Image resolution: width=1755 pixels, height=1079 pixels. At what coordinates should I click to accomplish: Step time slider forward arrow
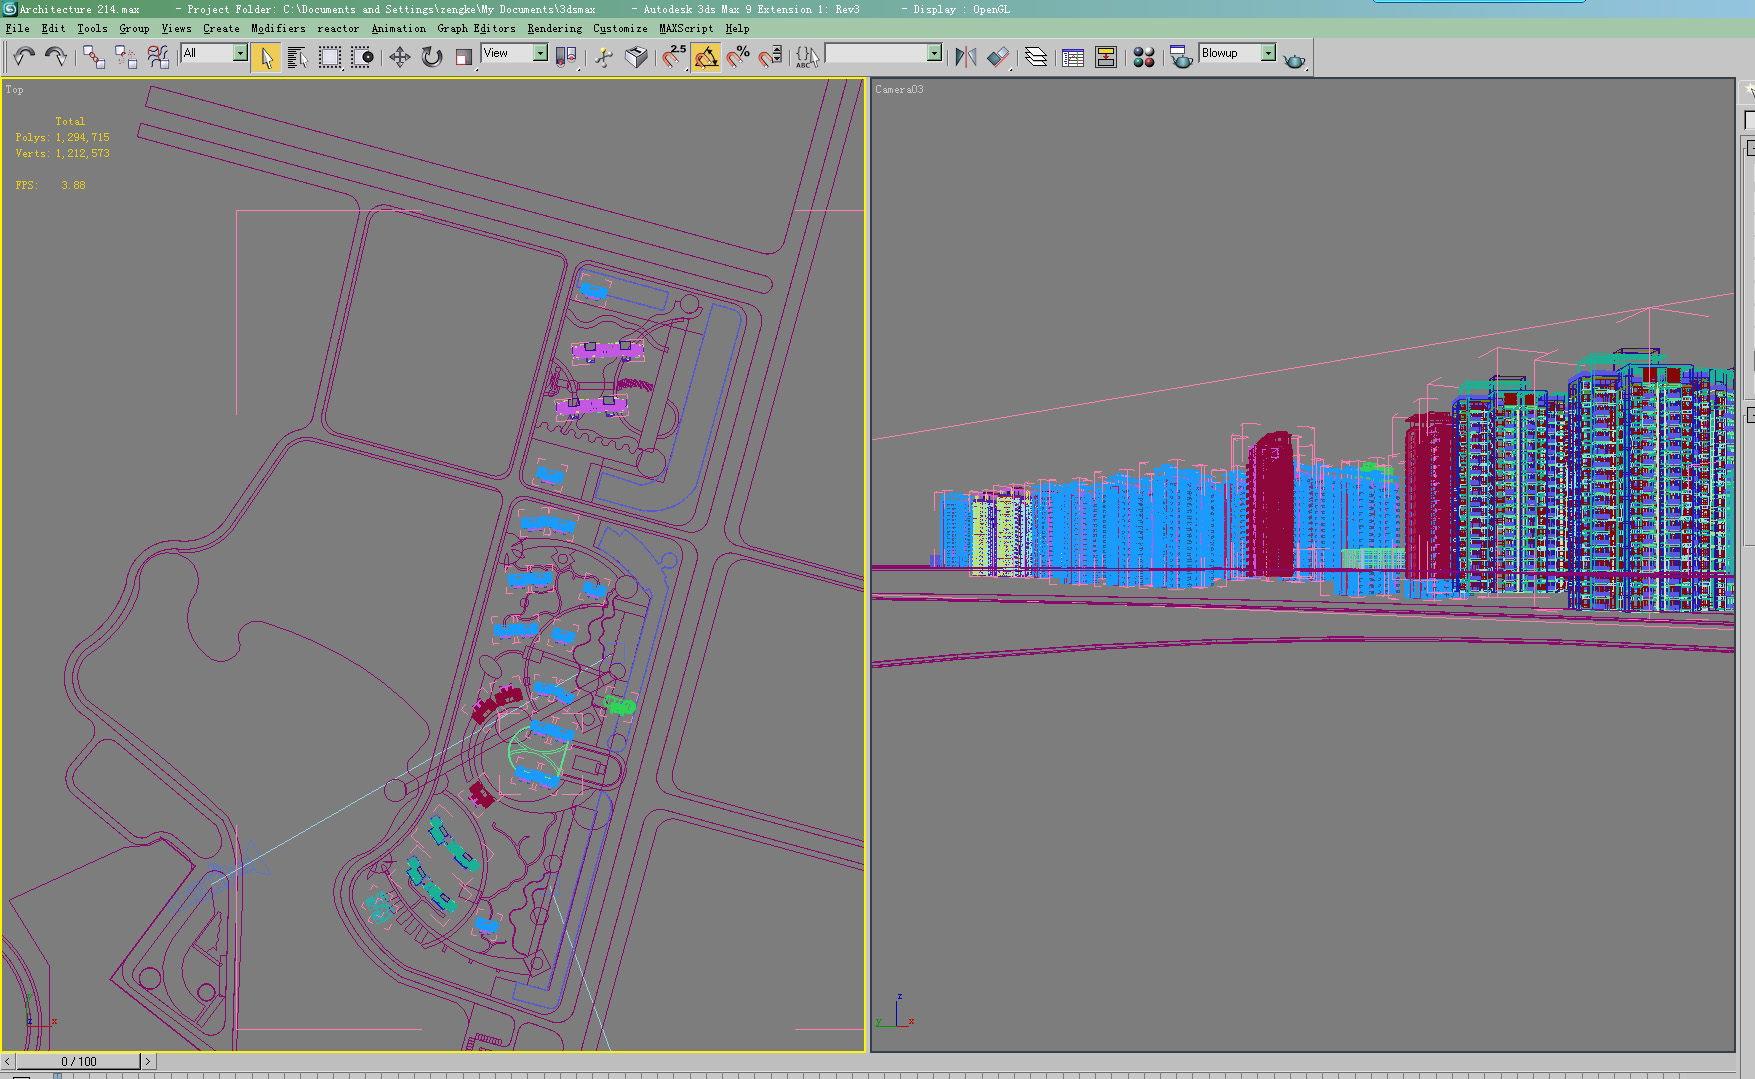click(148, 1061)
